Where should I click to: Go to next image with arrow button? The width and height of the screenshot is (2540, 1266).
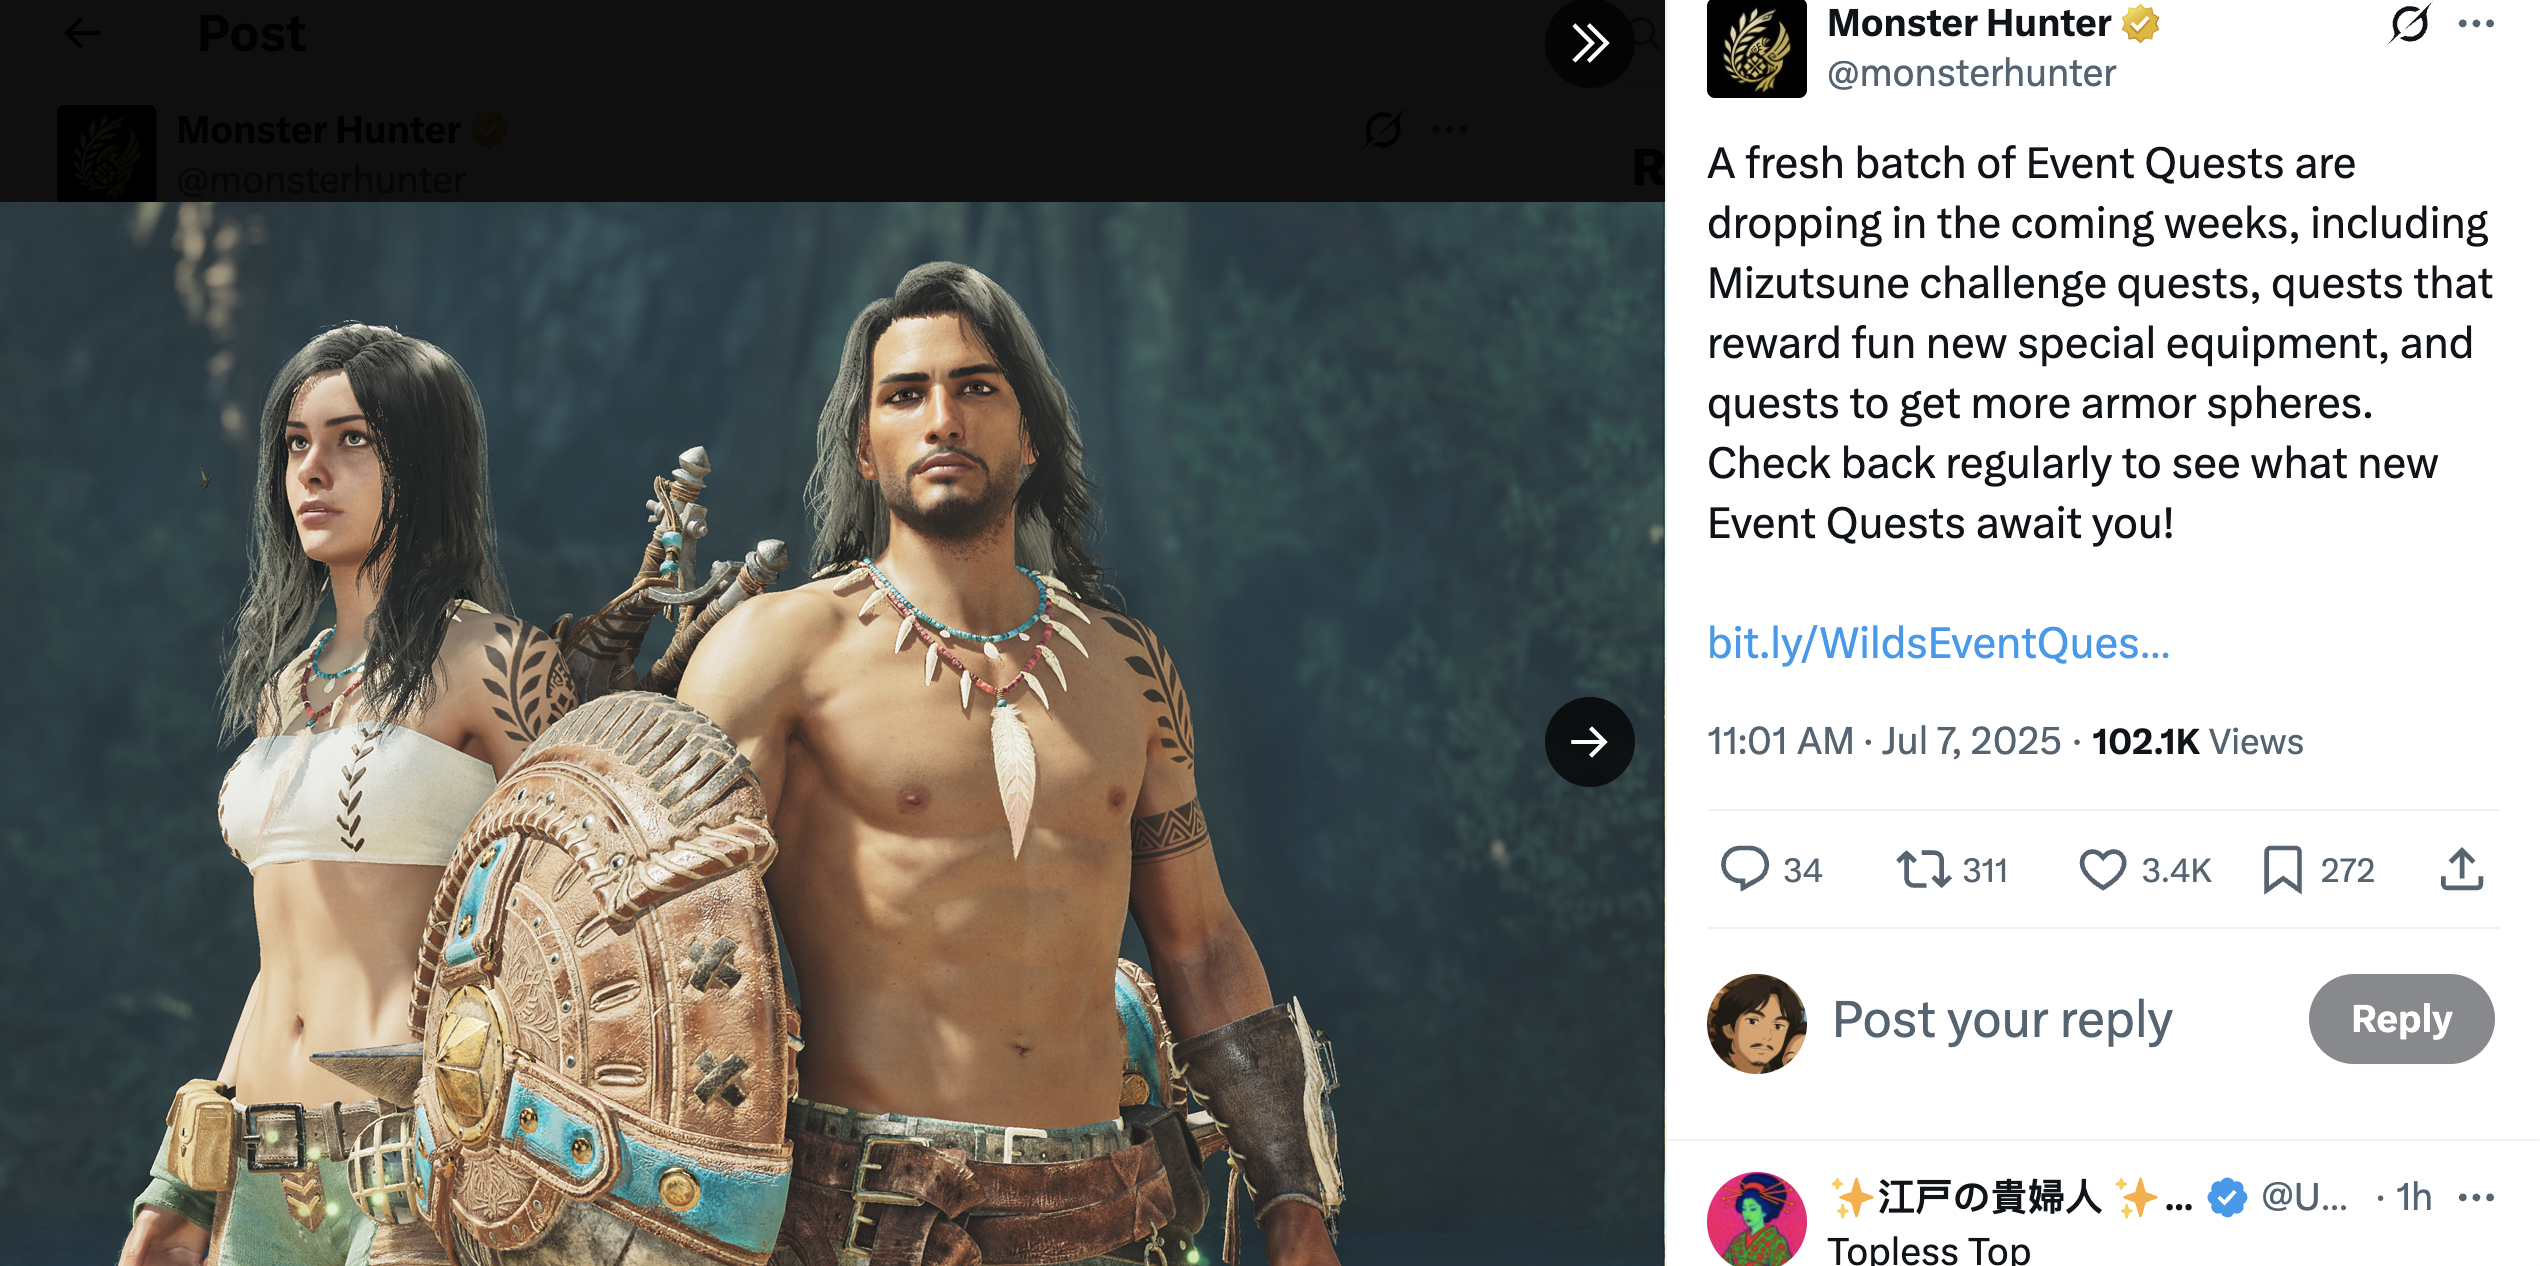coord(1589,742)
